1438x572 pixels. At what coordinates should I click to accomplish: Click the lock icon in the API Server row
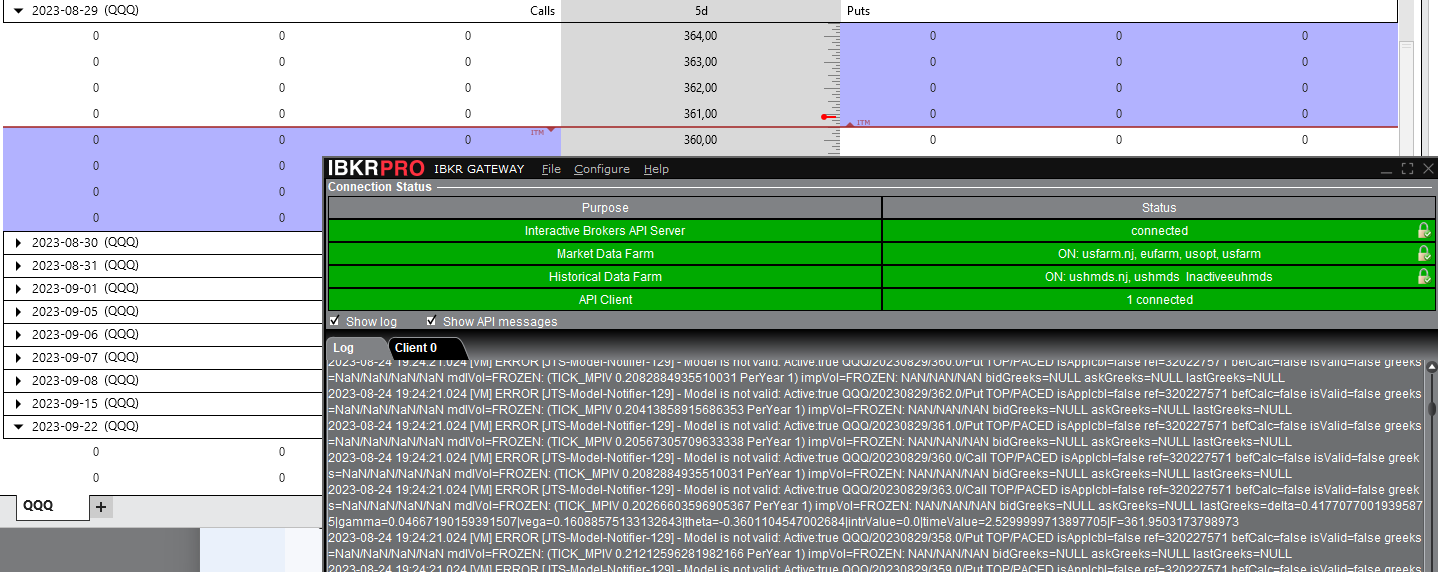click(1424, 231)
